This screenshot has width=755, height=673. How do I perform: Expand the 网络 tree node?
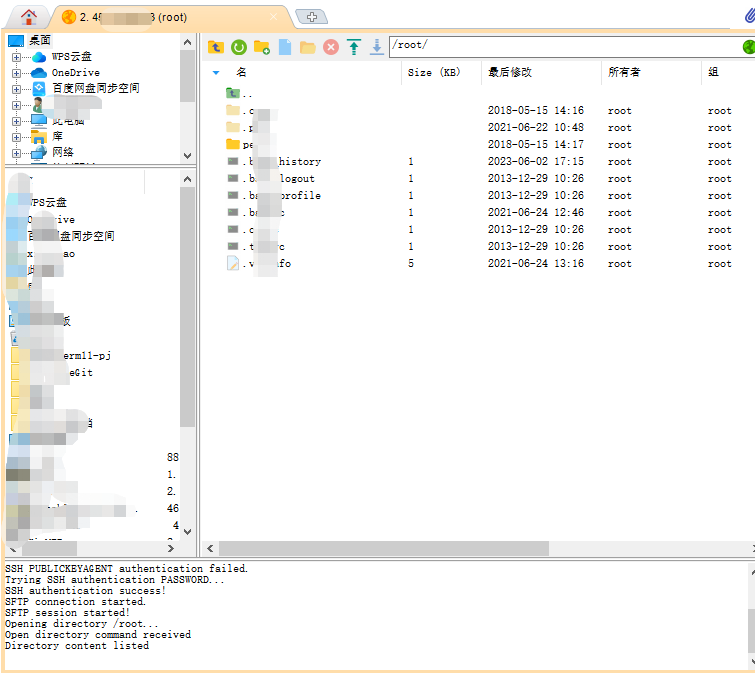[x=16, y=152]
